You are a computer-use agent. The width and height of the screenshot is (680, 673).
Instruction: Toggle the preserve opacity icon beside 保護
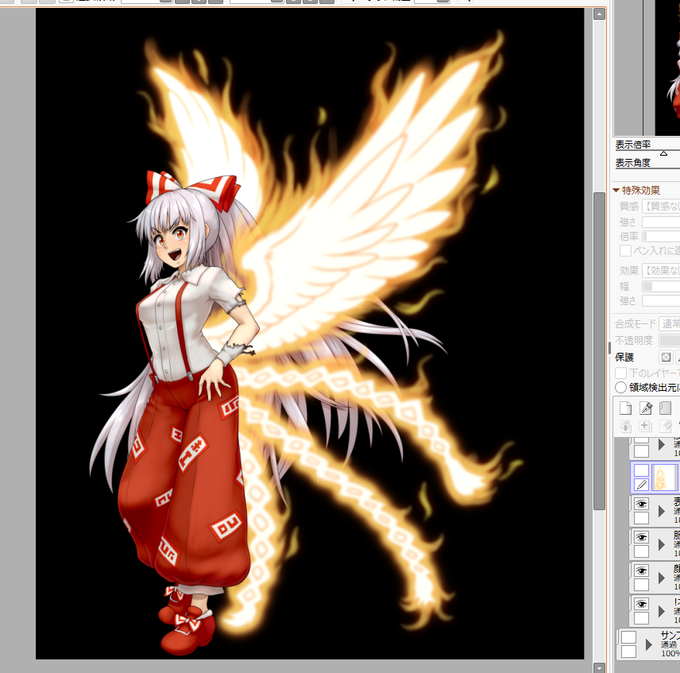666,357
